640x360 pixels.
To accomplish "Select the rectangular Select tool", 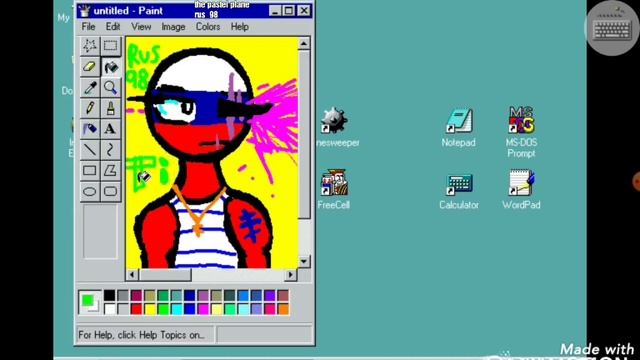I will 111,46.
